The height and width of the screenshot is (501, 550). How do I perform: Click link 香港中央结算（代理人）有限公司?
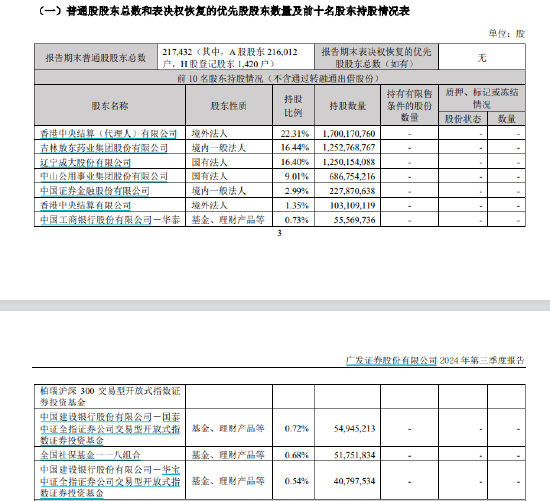[108, 134]
